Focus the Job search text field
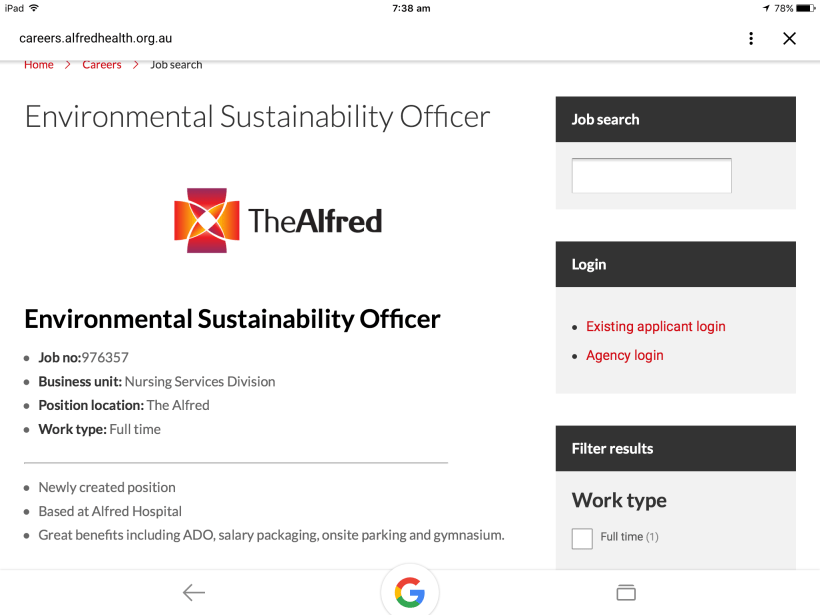 (651, 176)
